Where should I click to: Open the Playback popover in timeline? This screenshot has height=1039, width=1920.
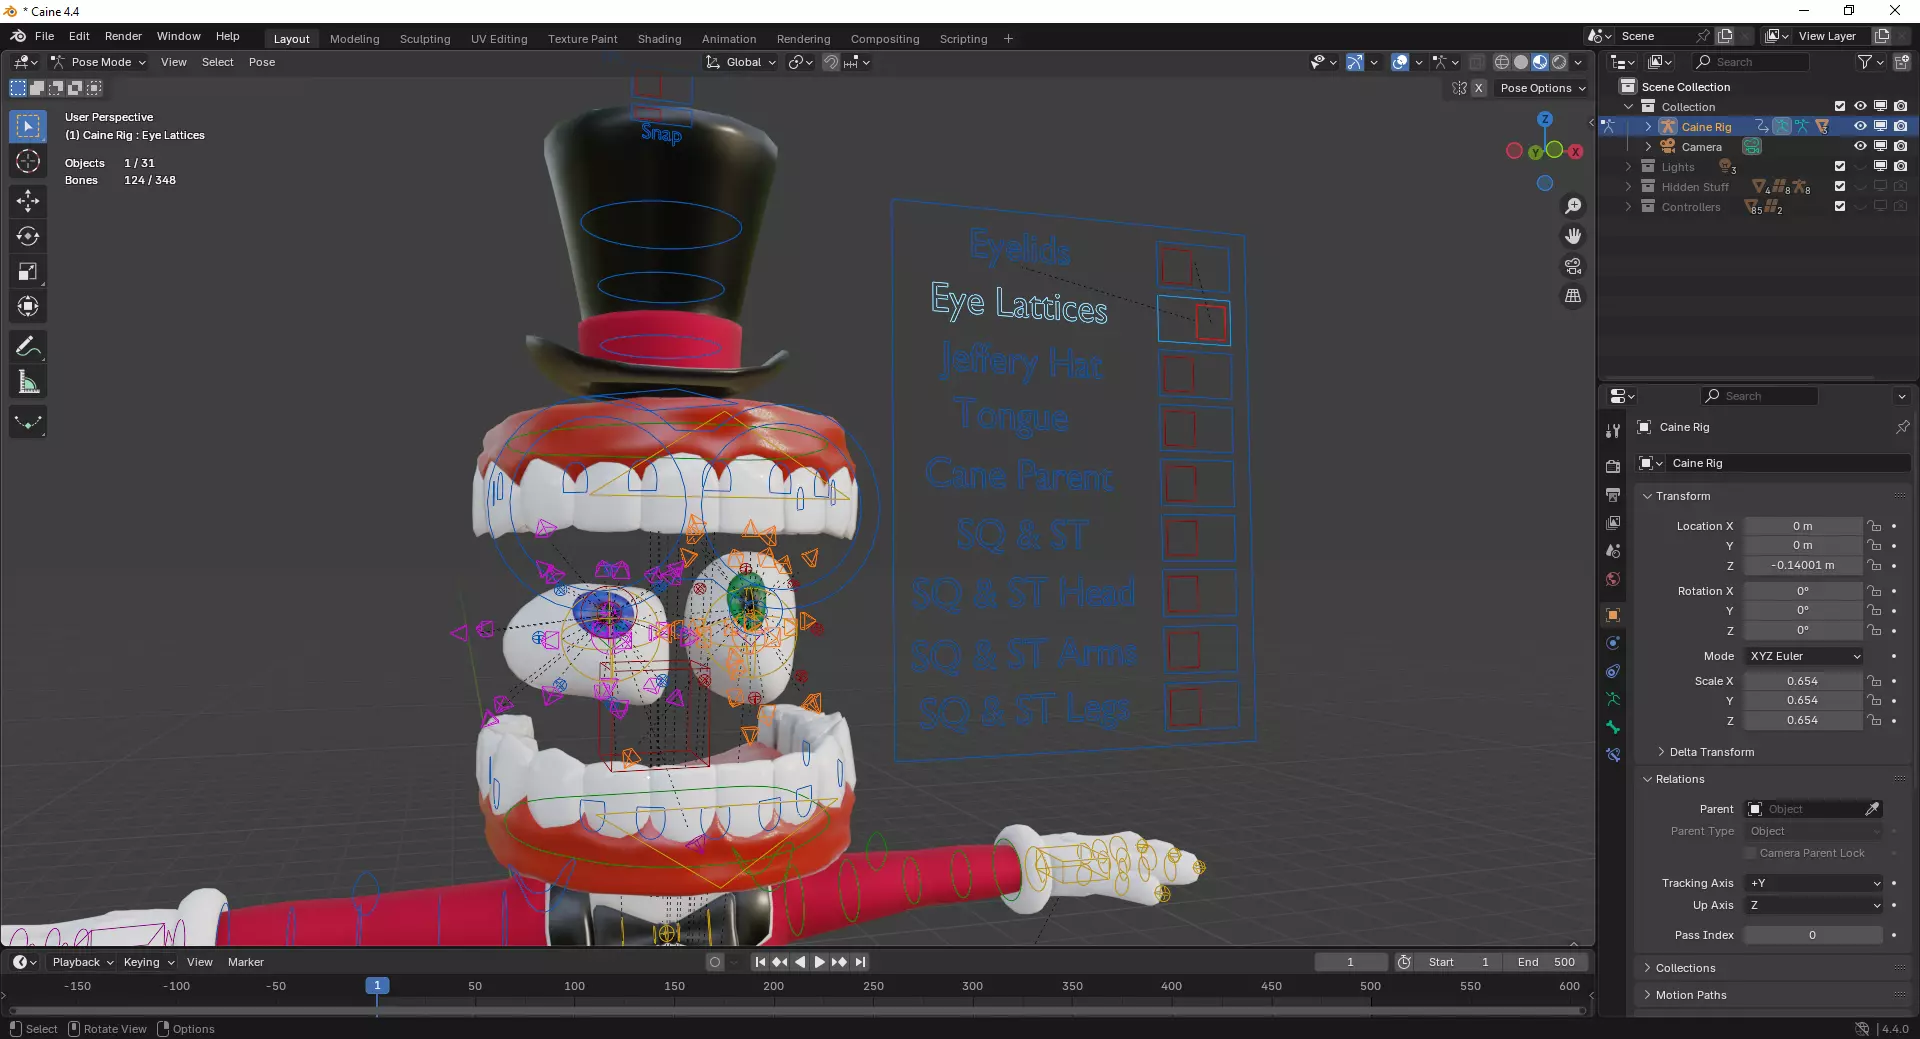[x=83, y=962]
